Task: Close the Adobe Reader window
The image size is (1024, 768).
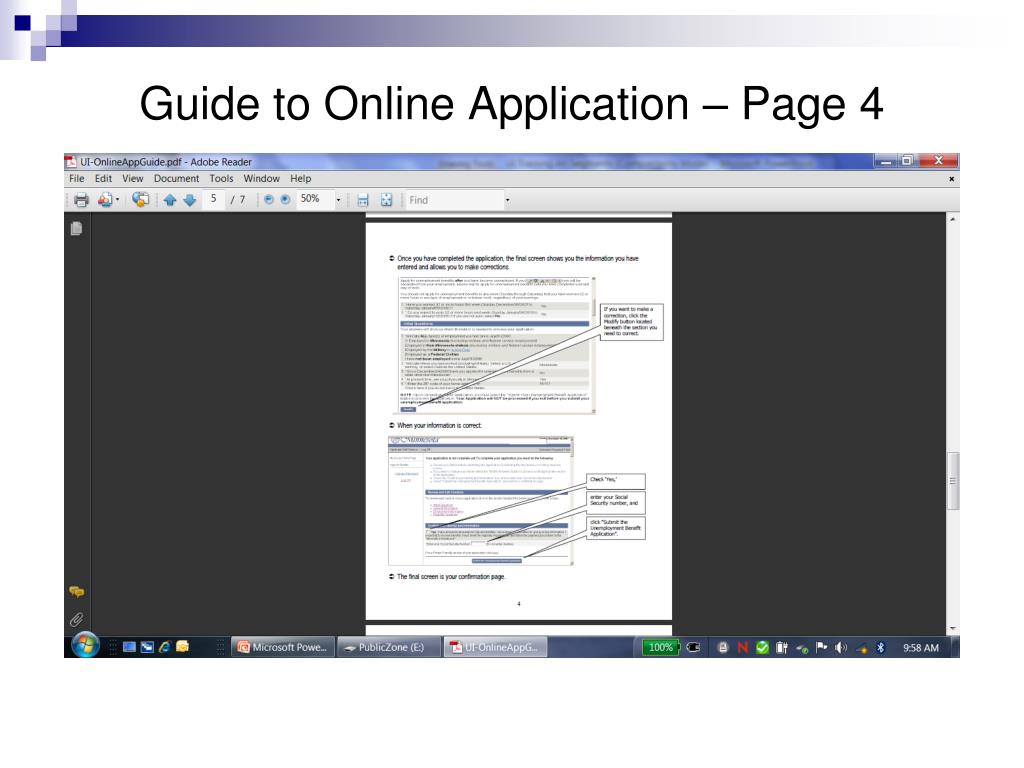Action: click(x=938, y=161)
